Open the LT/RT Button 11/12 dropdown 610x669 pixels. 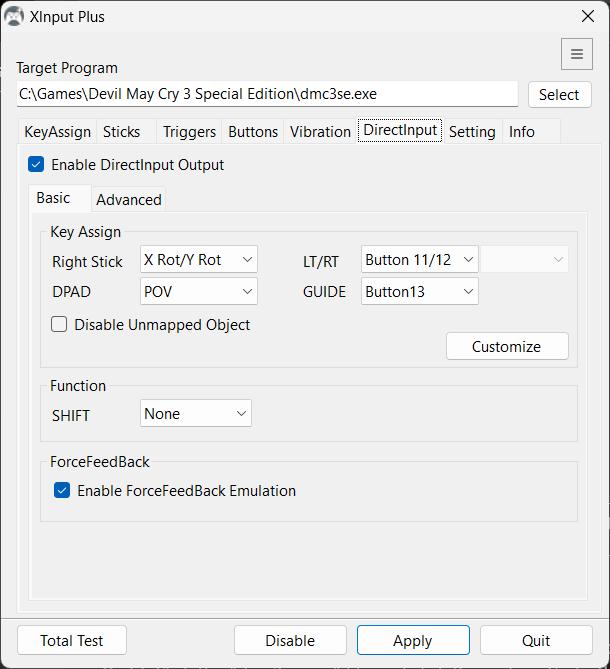coord(419,260)
